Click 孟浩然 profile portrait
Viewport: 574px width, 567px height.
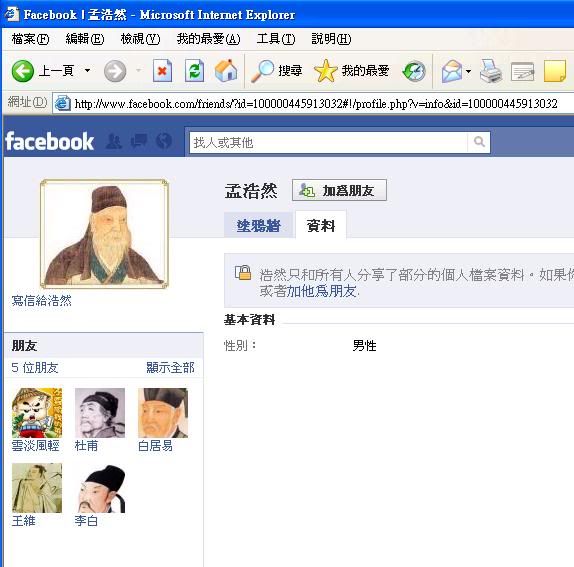tap(104, 234)
